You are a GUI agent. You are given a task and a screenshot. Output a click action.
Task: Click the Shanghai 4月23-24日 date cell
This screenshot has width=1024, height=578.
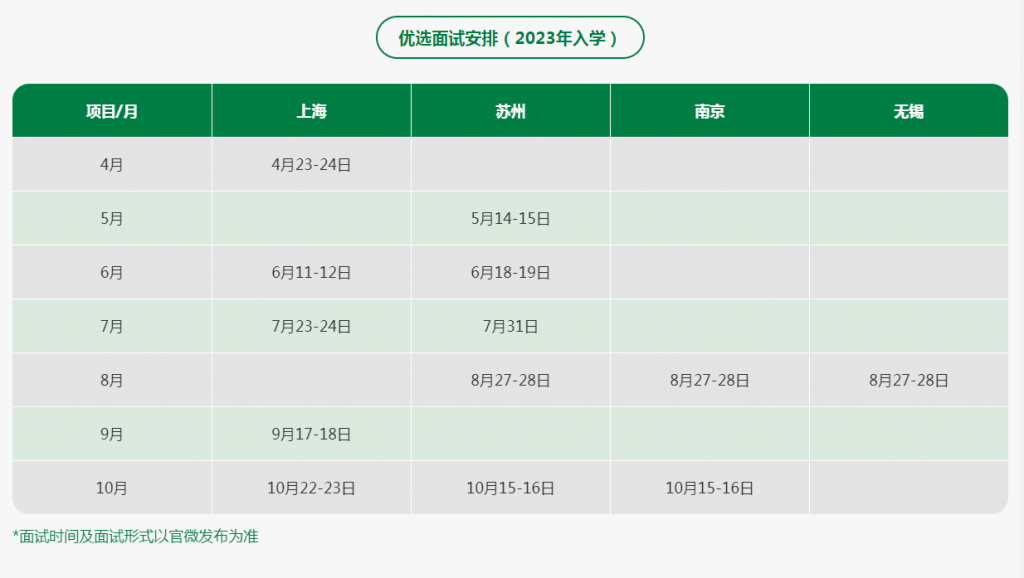[311, 165]
